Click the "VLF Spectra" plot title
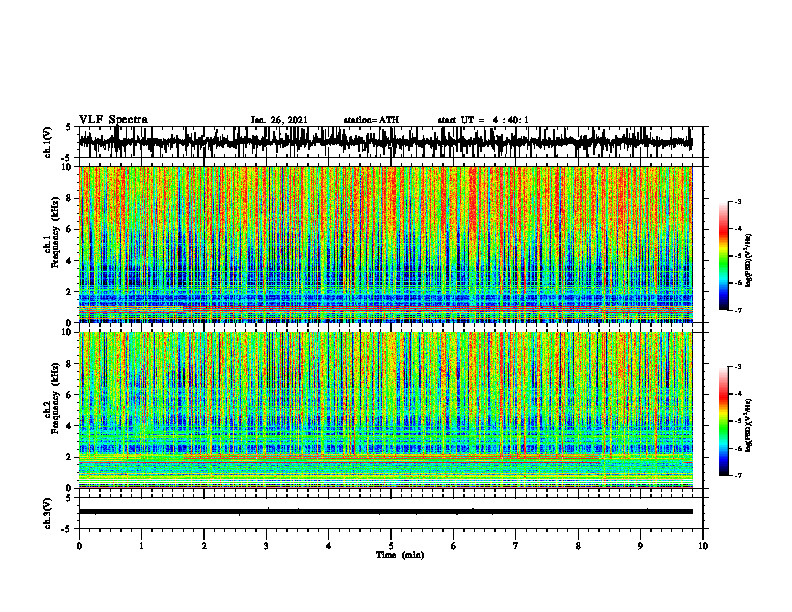Image resolution: width=792 pixels, height=612 pixels. tap(113, 120)
